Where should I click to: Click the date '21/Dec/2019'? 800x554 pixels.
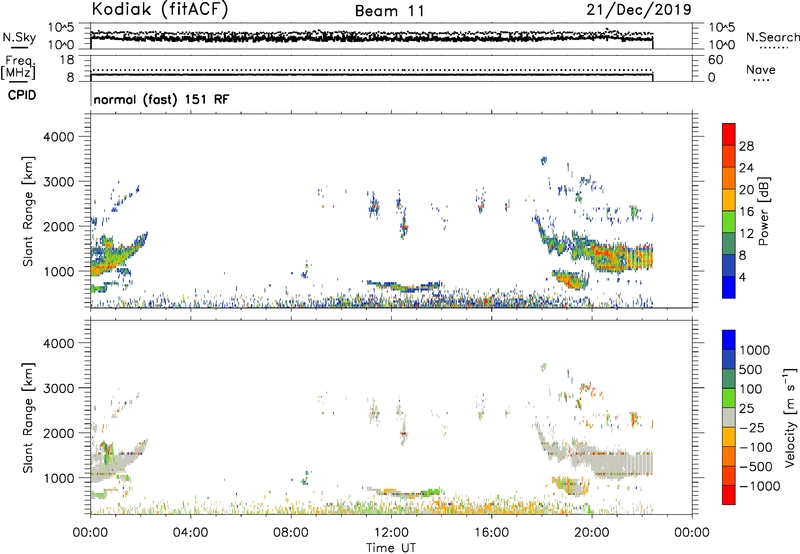(639, 10)
